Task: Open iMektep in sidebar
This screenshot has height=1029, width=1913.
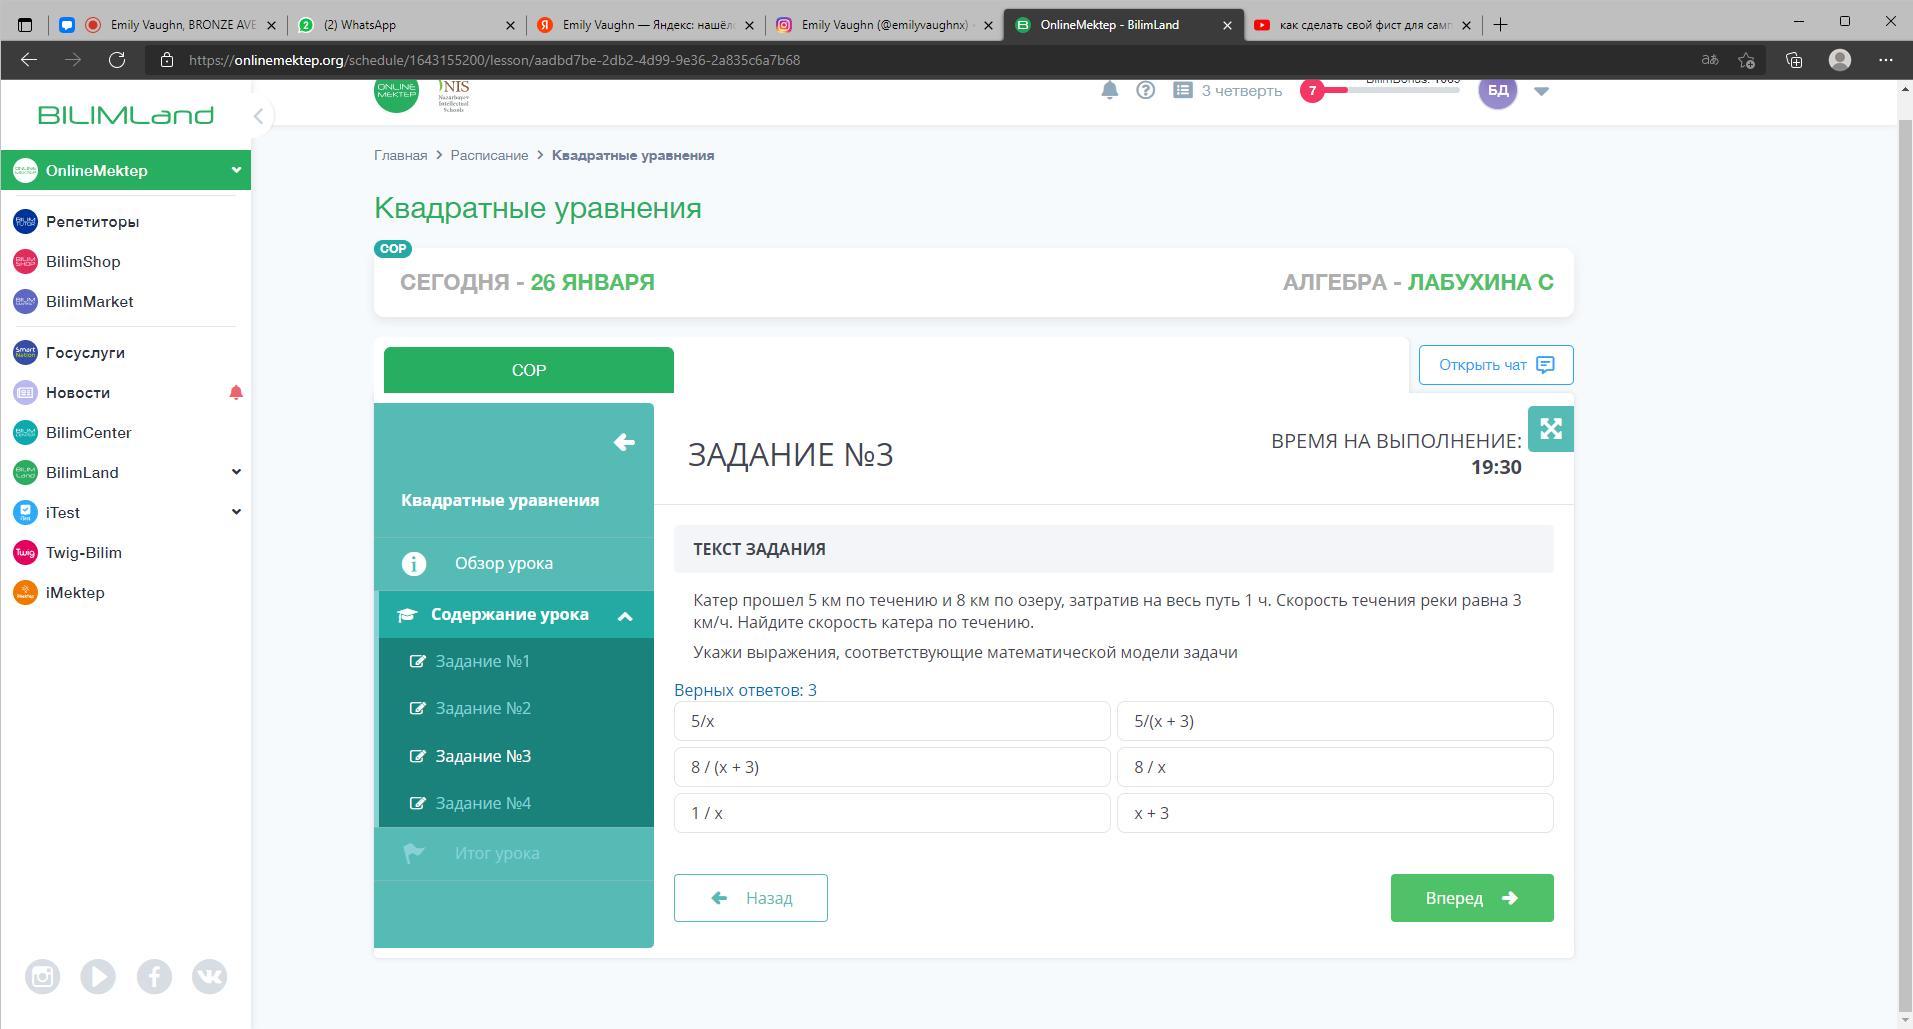Action: [x=75, y=593]
